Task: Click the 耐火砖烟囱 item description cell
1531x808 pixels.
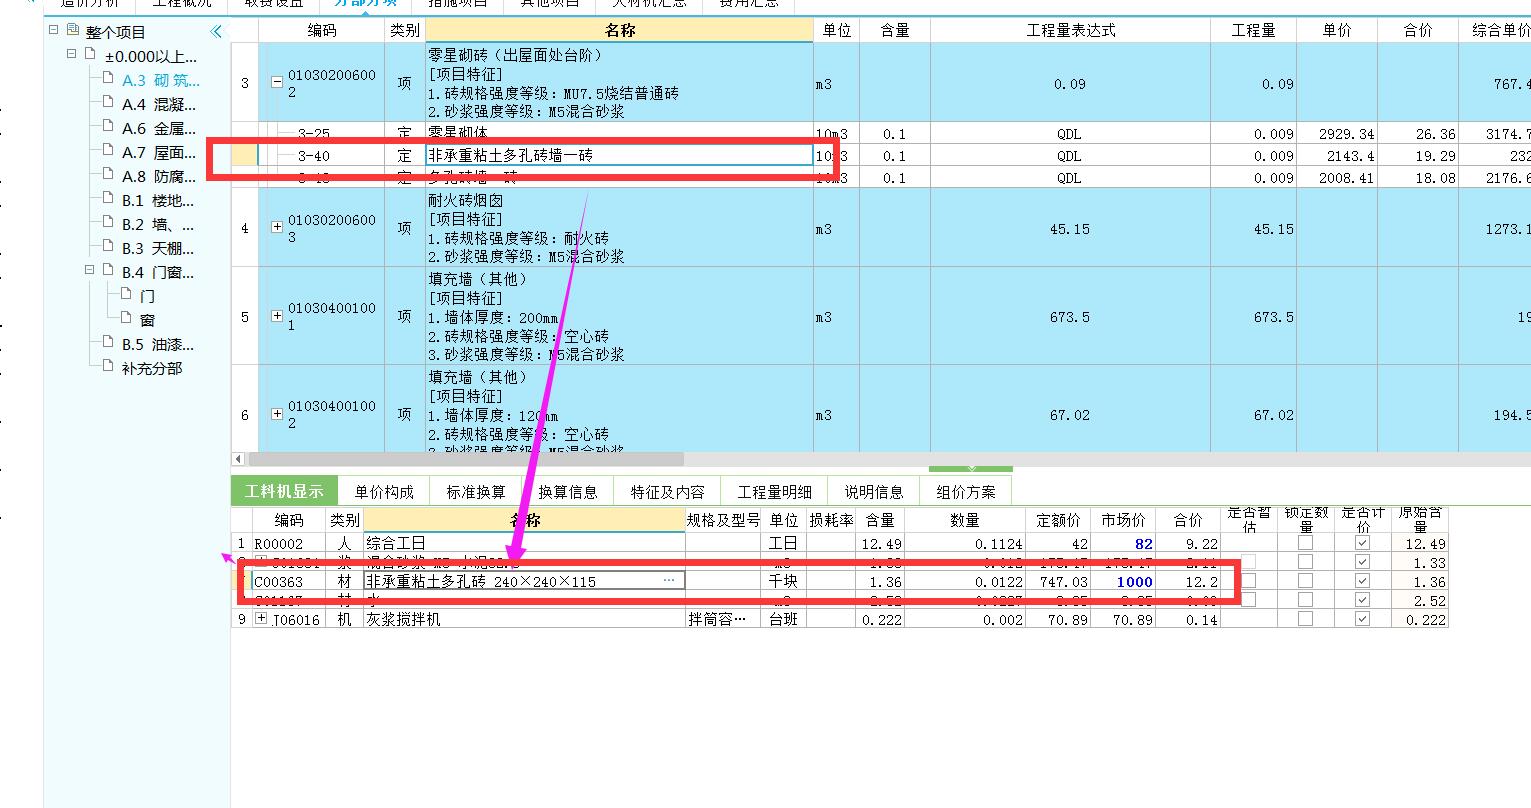Action: (x=619, y=228)
